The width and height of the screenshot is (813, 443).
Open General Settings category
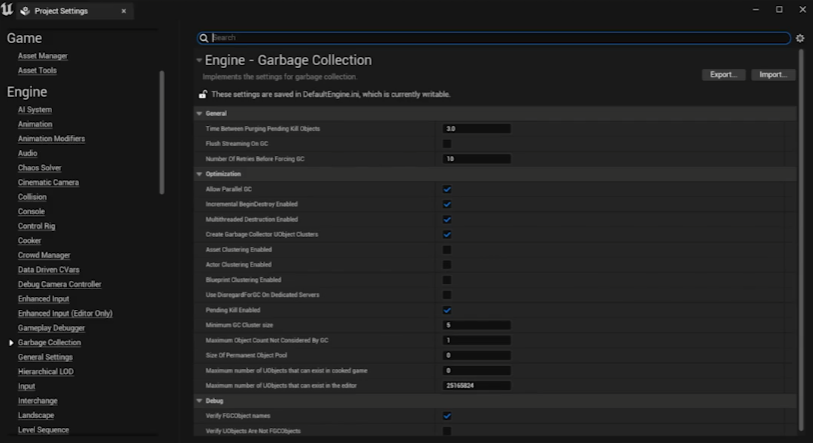45,357
